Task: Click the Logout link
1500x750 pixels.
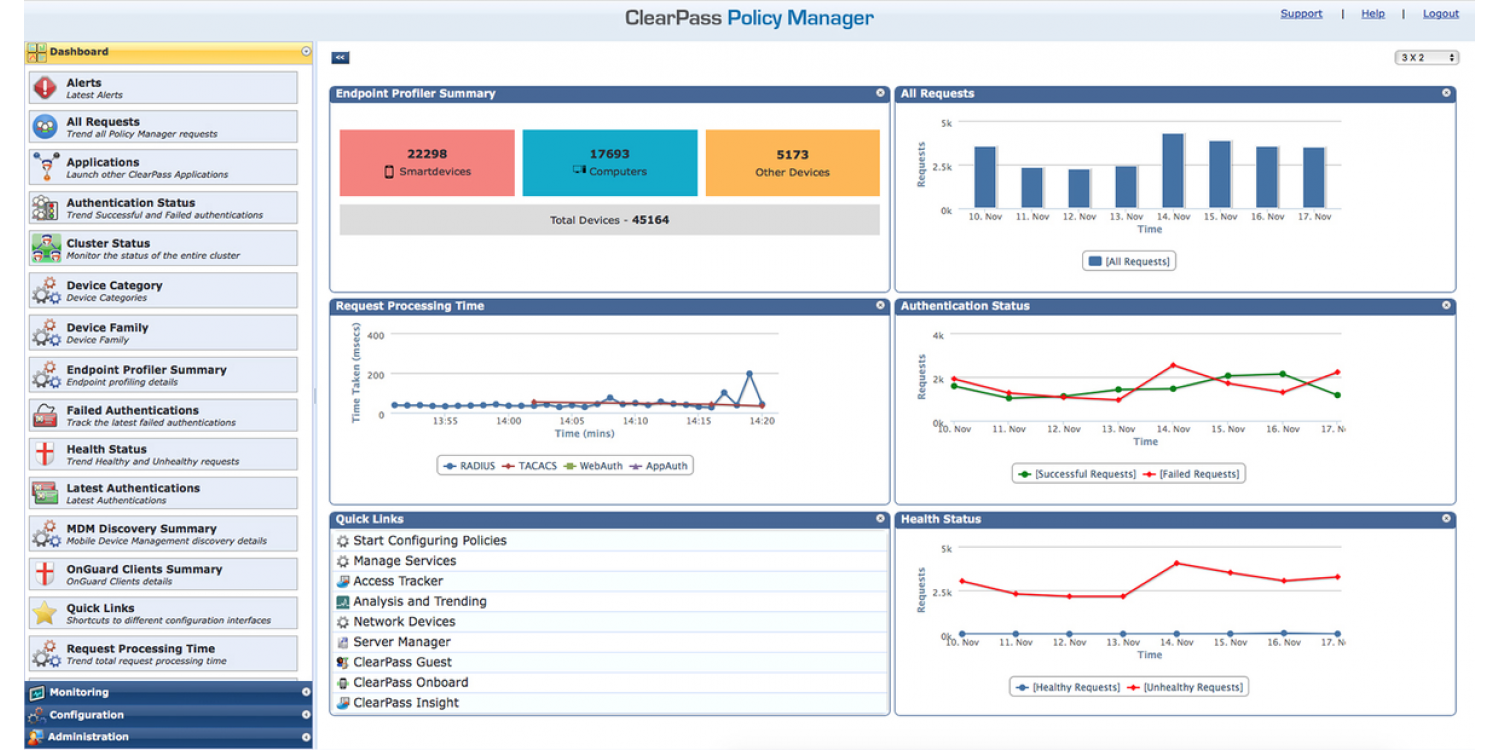Action: (1441, 14)
